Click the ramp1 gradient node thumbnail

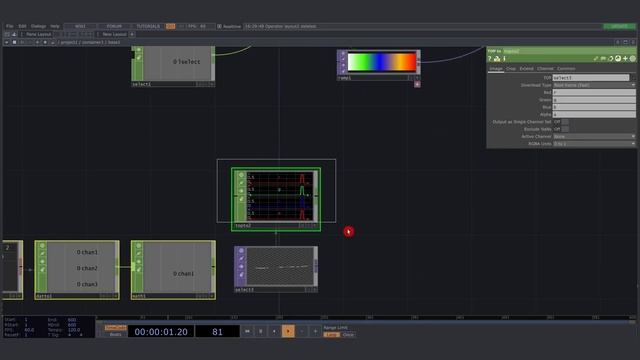(381, 62)
